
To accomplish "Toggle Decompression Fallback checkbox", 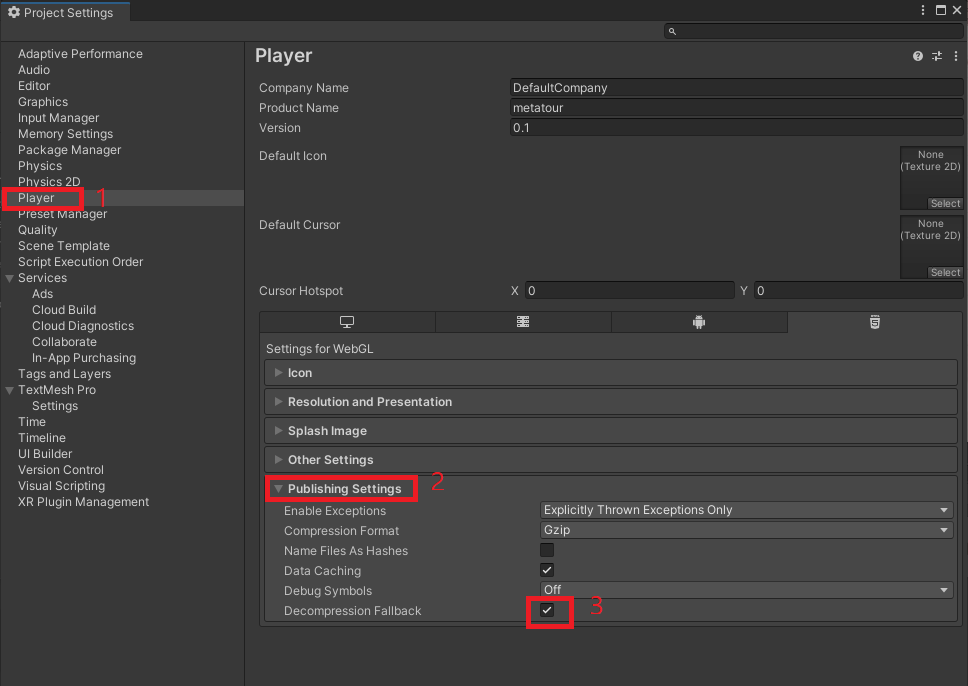I will (547, 610).
